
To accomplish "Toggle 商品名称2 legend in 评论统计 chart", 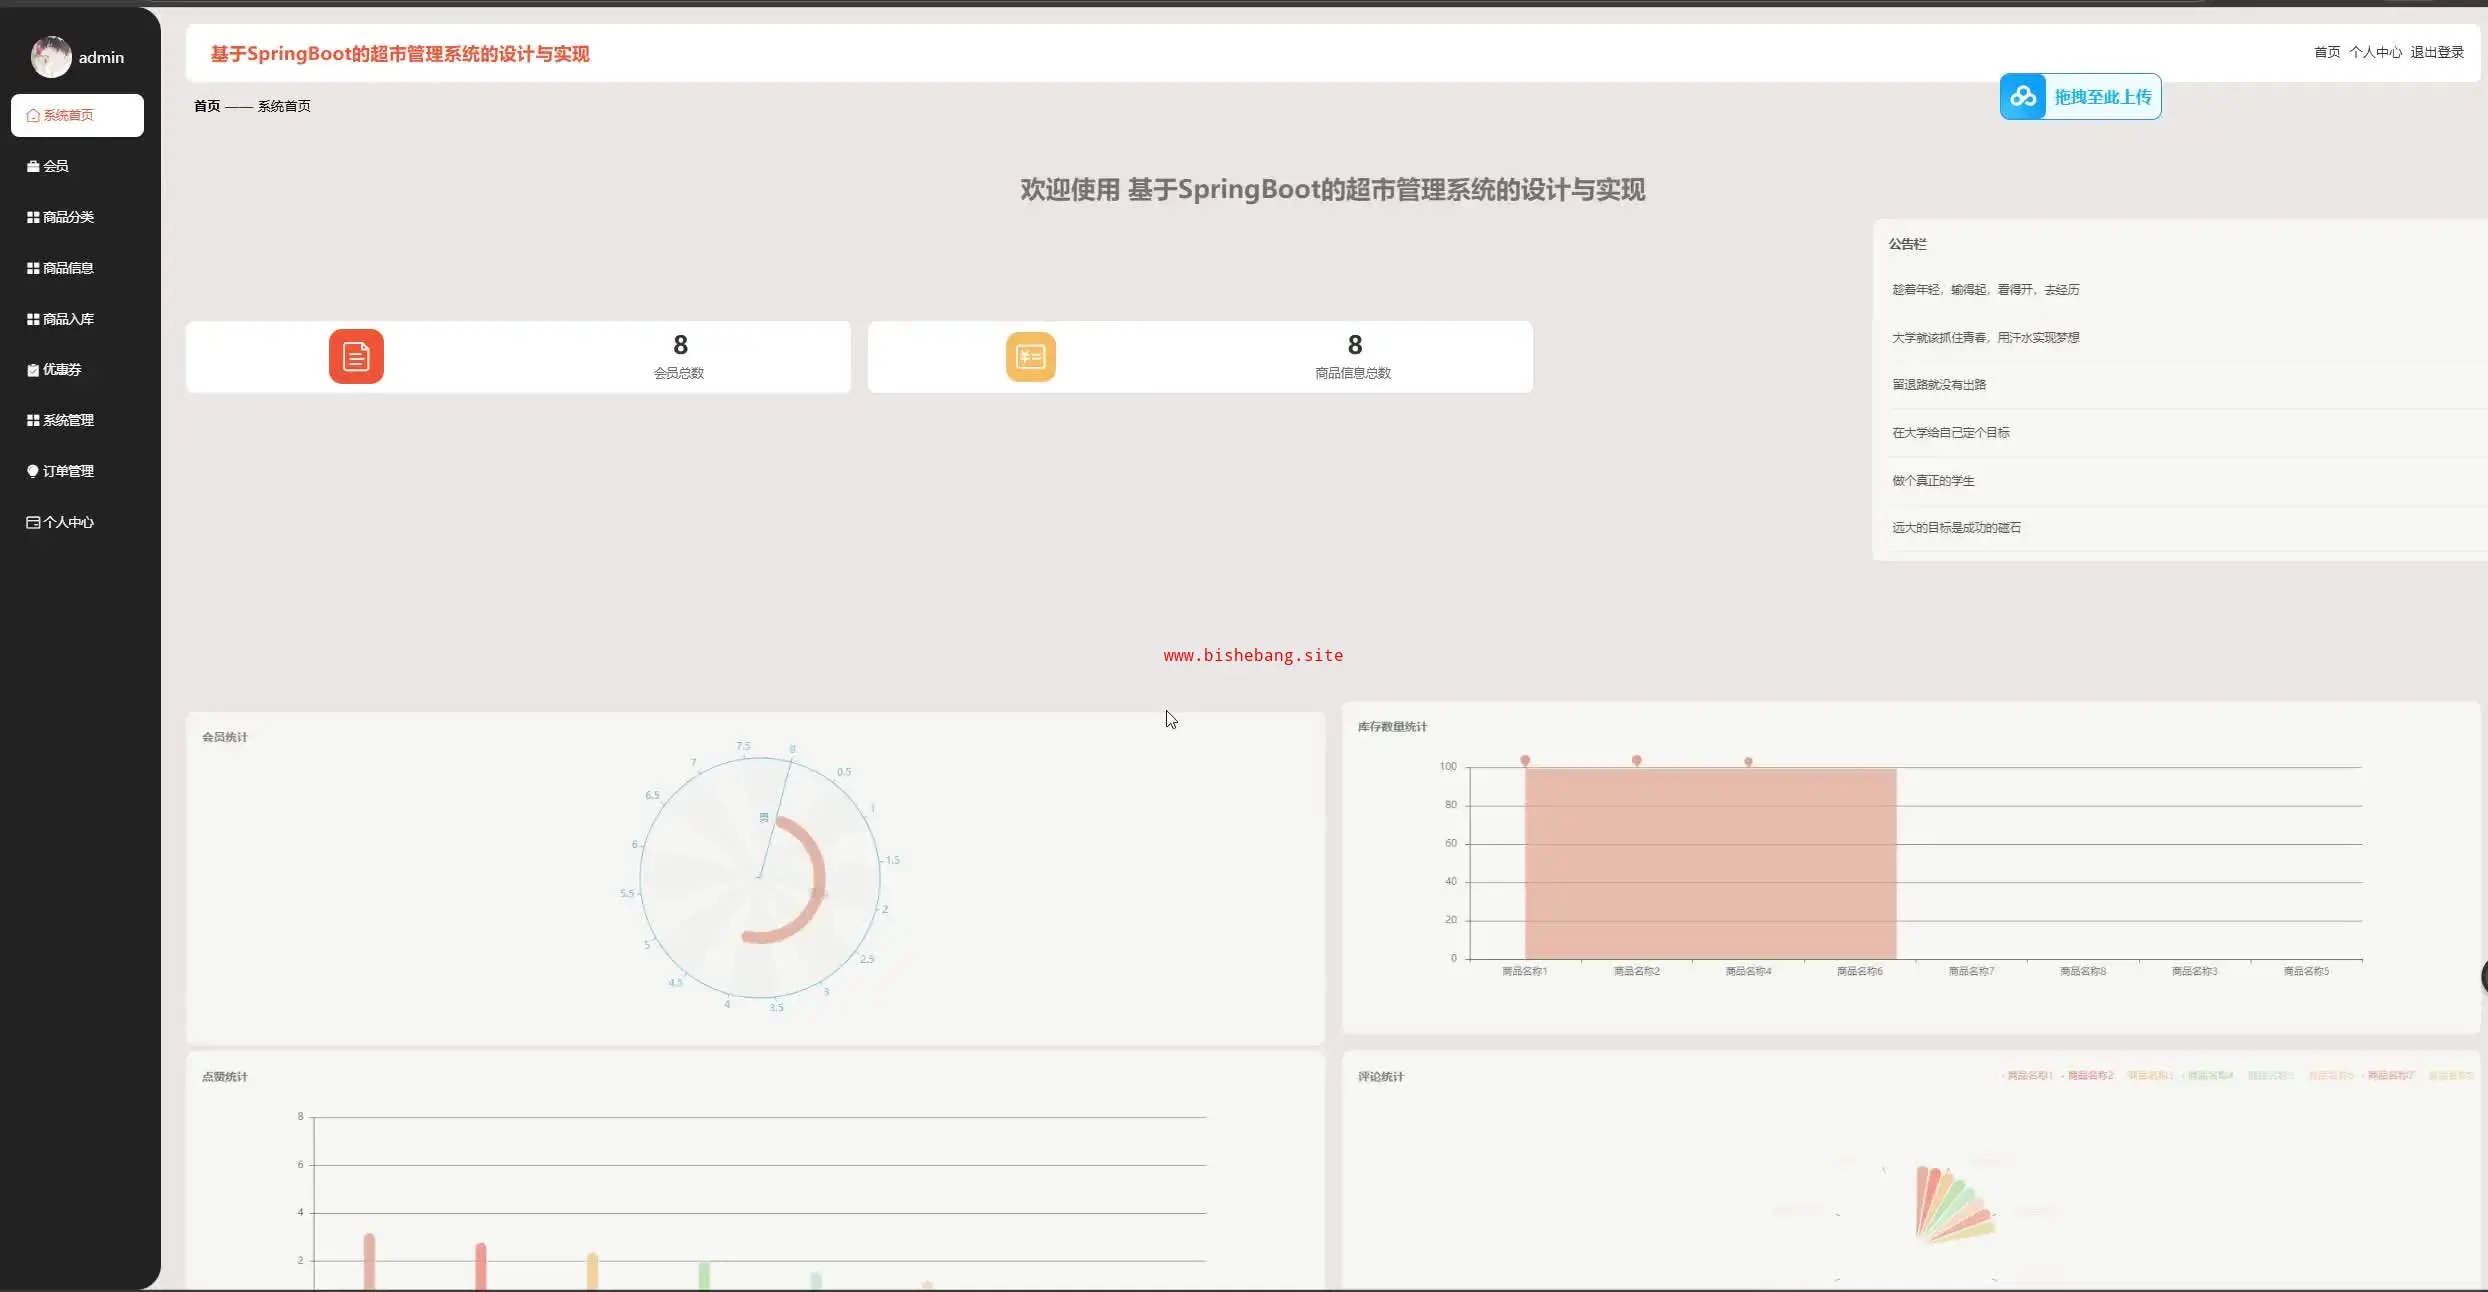I will [x=2089, y=1075].
